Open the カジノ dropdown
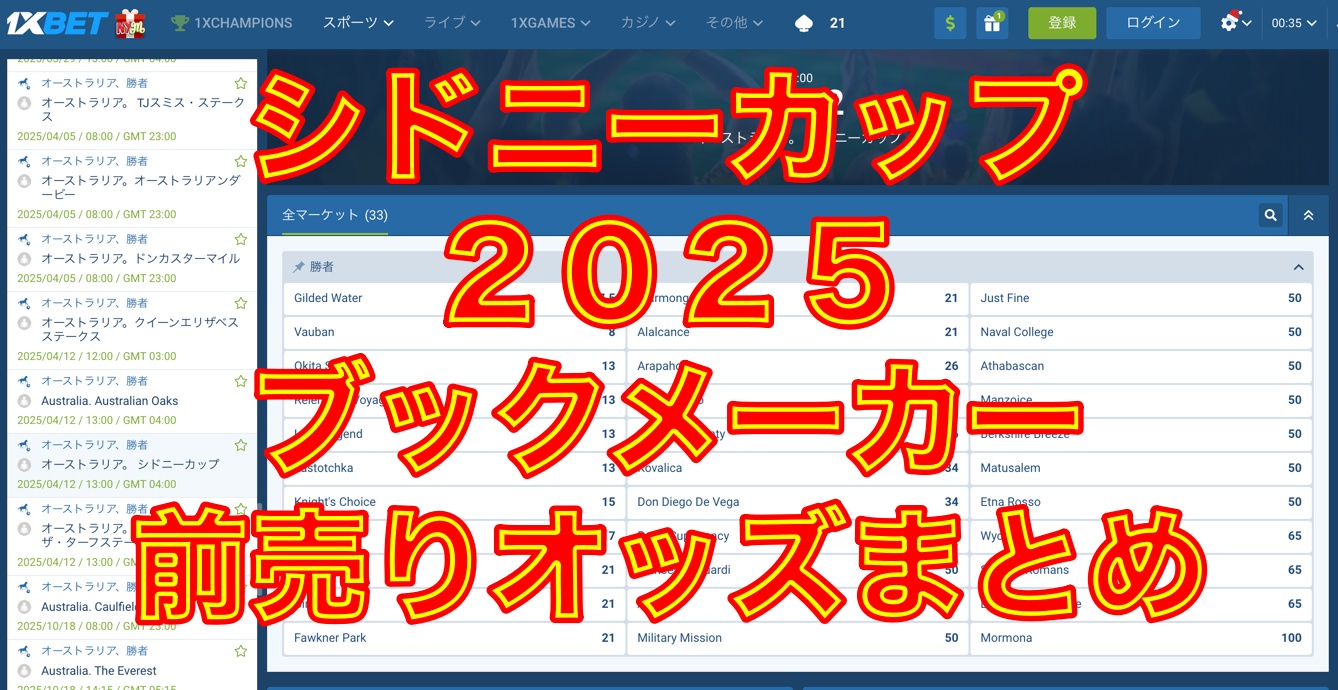The width and height of the screenshot is (1338, 690). (x=649, y=22)
